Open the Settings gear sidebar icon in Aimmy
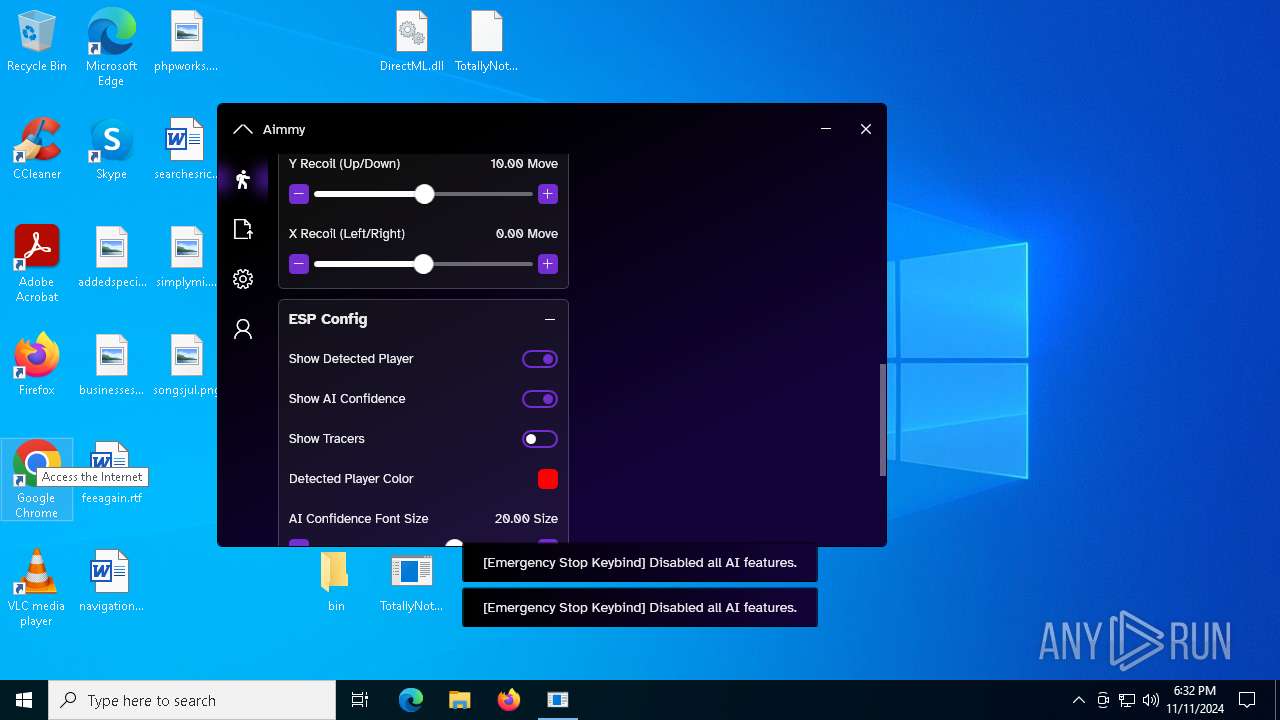Image resolution: width=1280 pixels, height=720 pixels. pos(243,279)
